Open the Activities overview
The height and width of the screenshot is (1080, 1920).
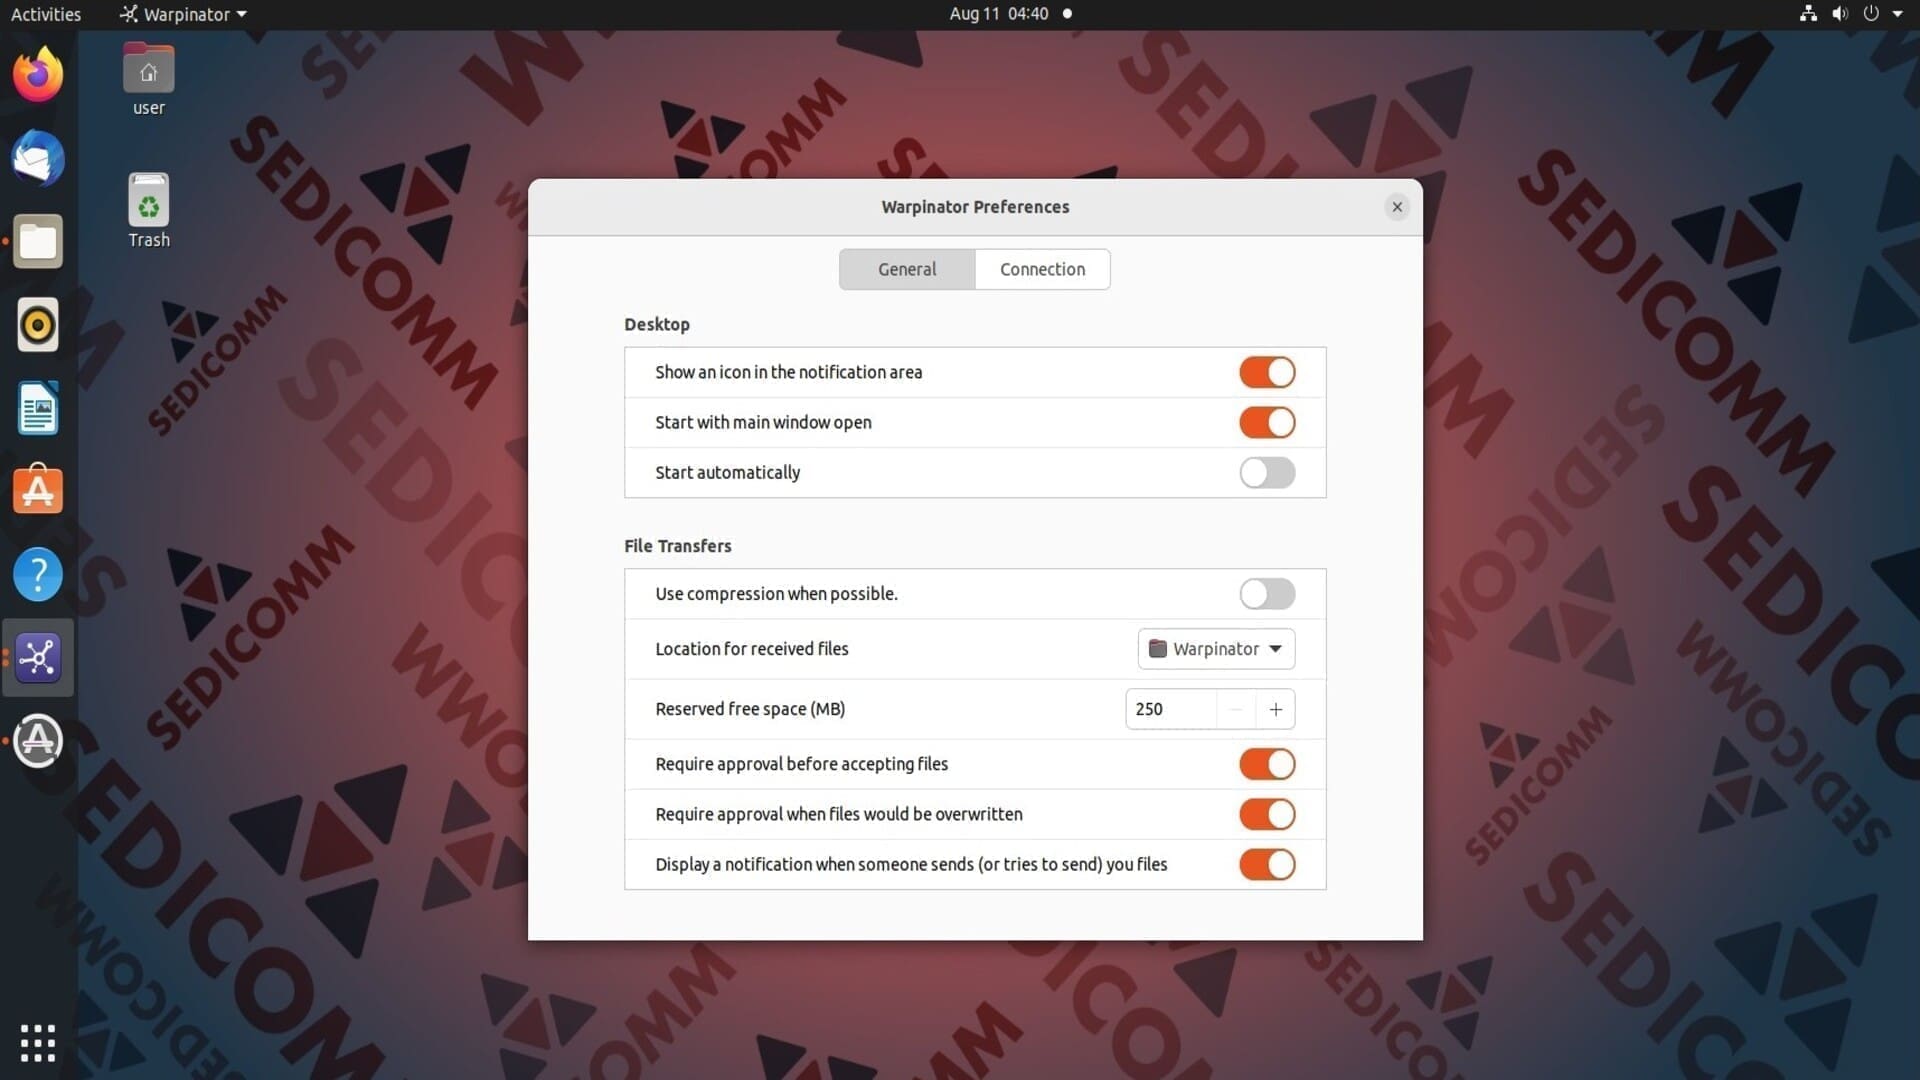click(x=46, y=14)
